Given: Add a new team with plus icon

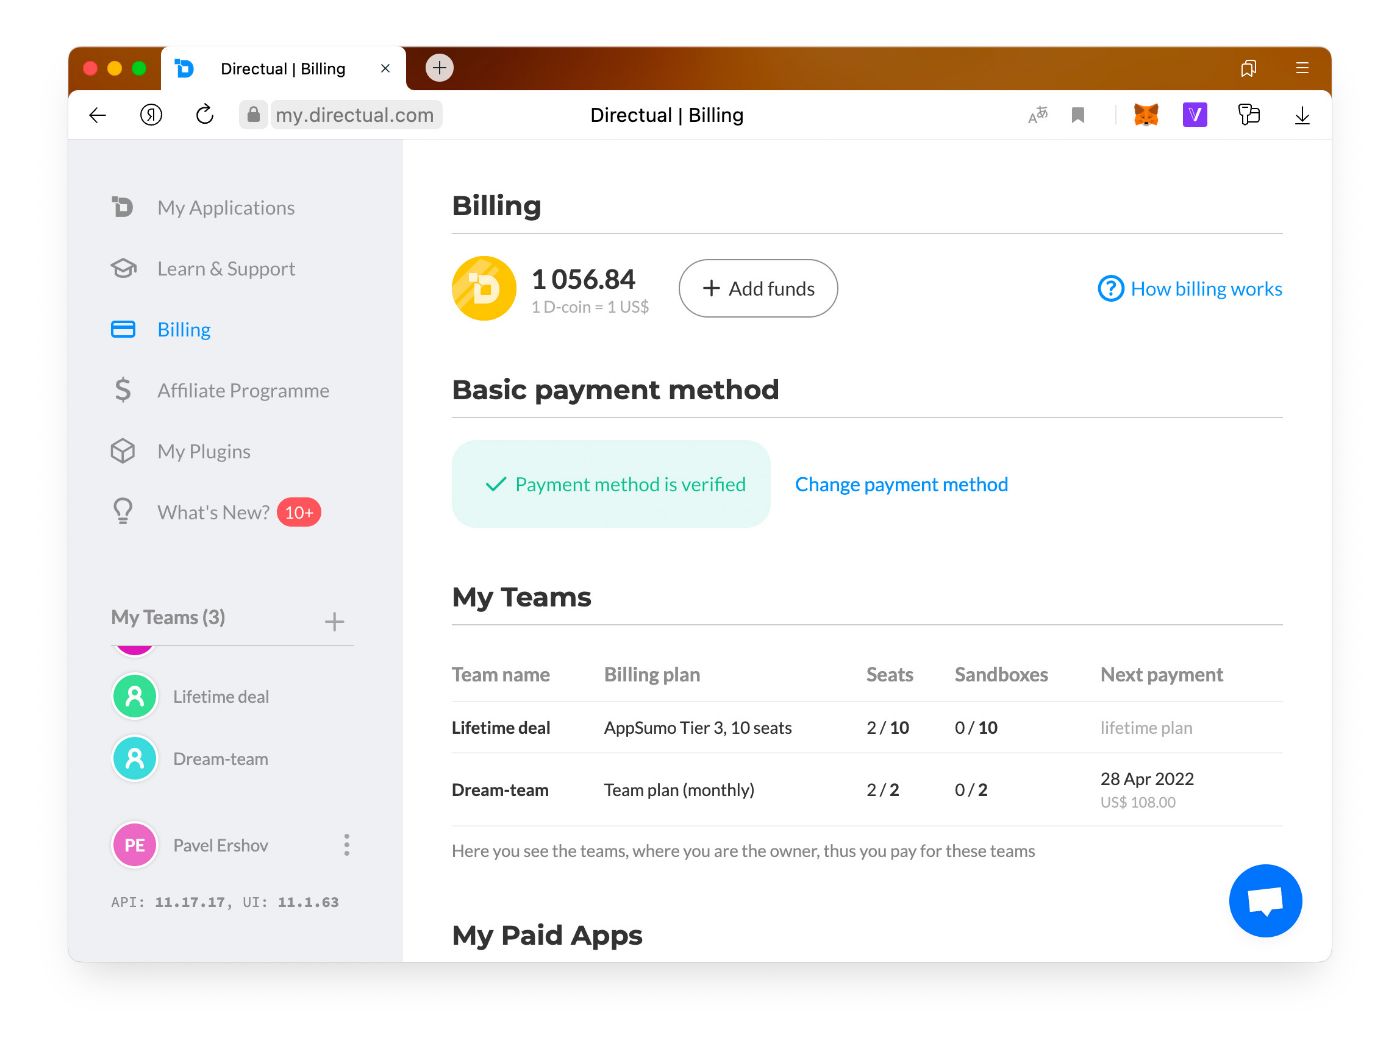Looking at the screenshot, I should pyautogui.click(x=335, y=622).
